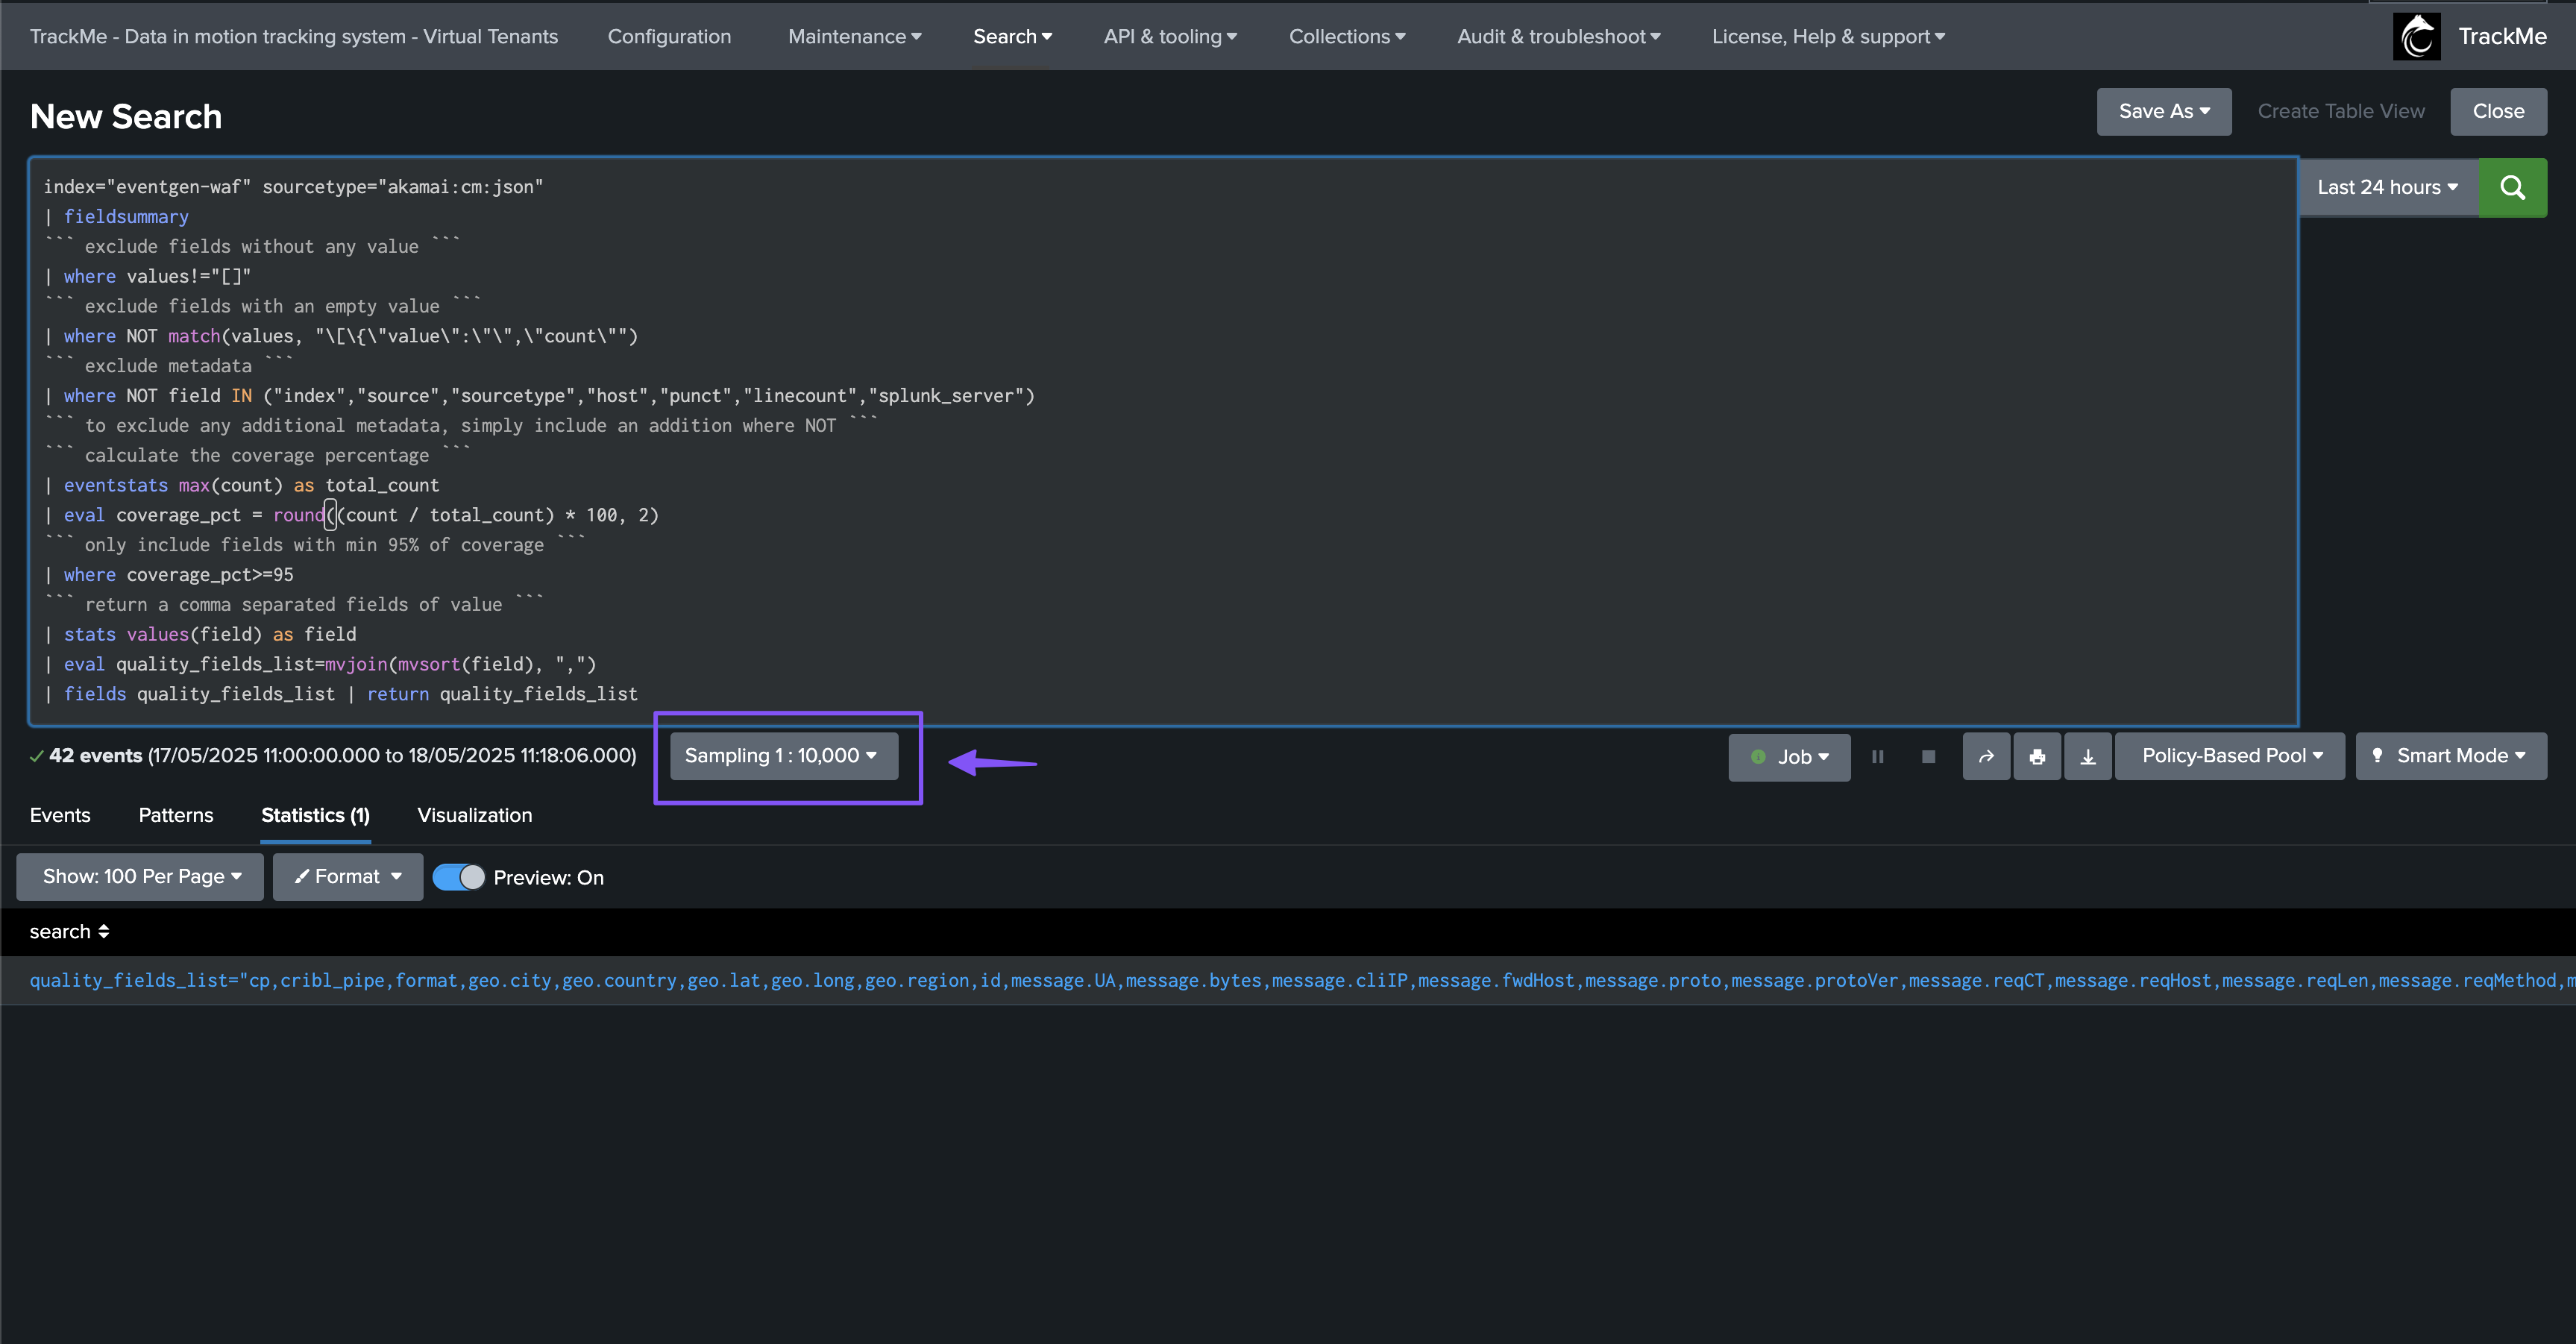This screenshot has height=1344, width=2576.
Task: Open the Maintenance menu
Action: tap(854, 37)
